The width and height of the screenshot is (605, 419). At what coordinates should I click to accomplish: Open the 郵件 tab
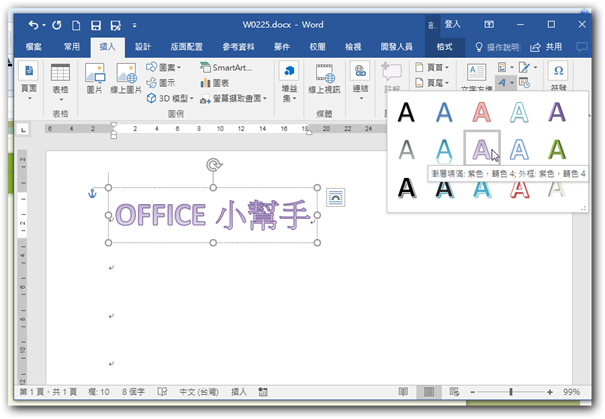coord(282,47)
